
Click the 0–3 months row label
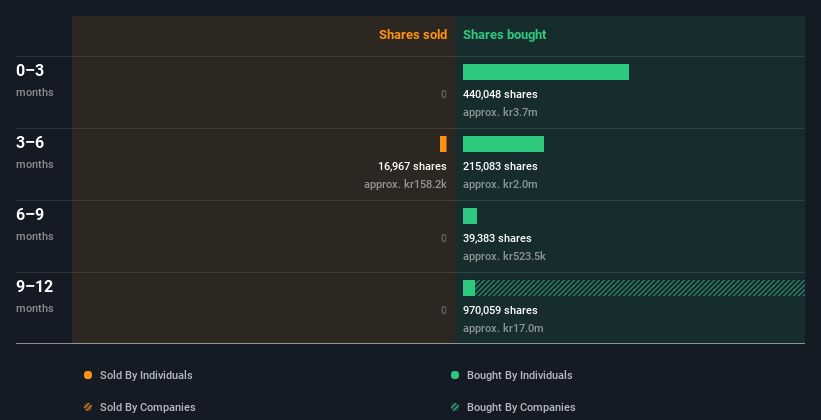point(35,80)
